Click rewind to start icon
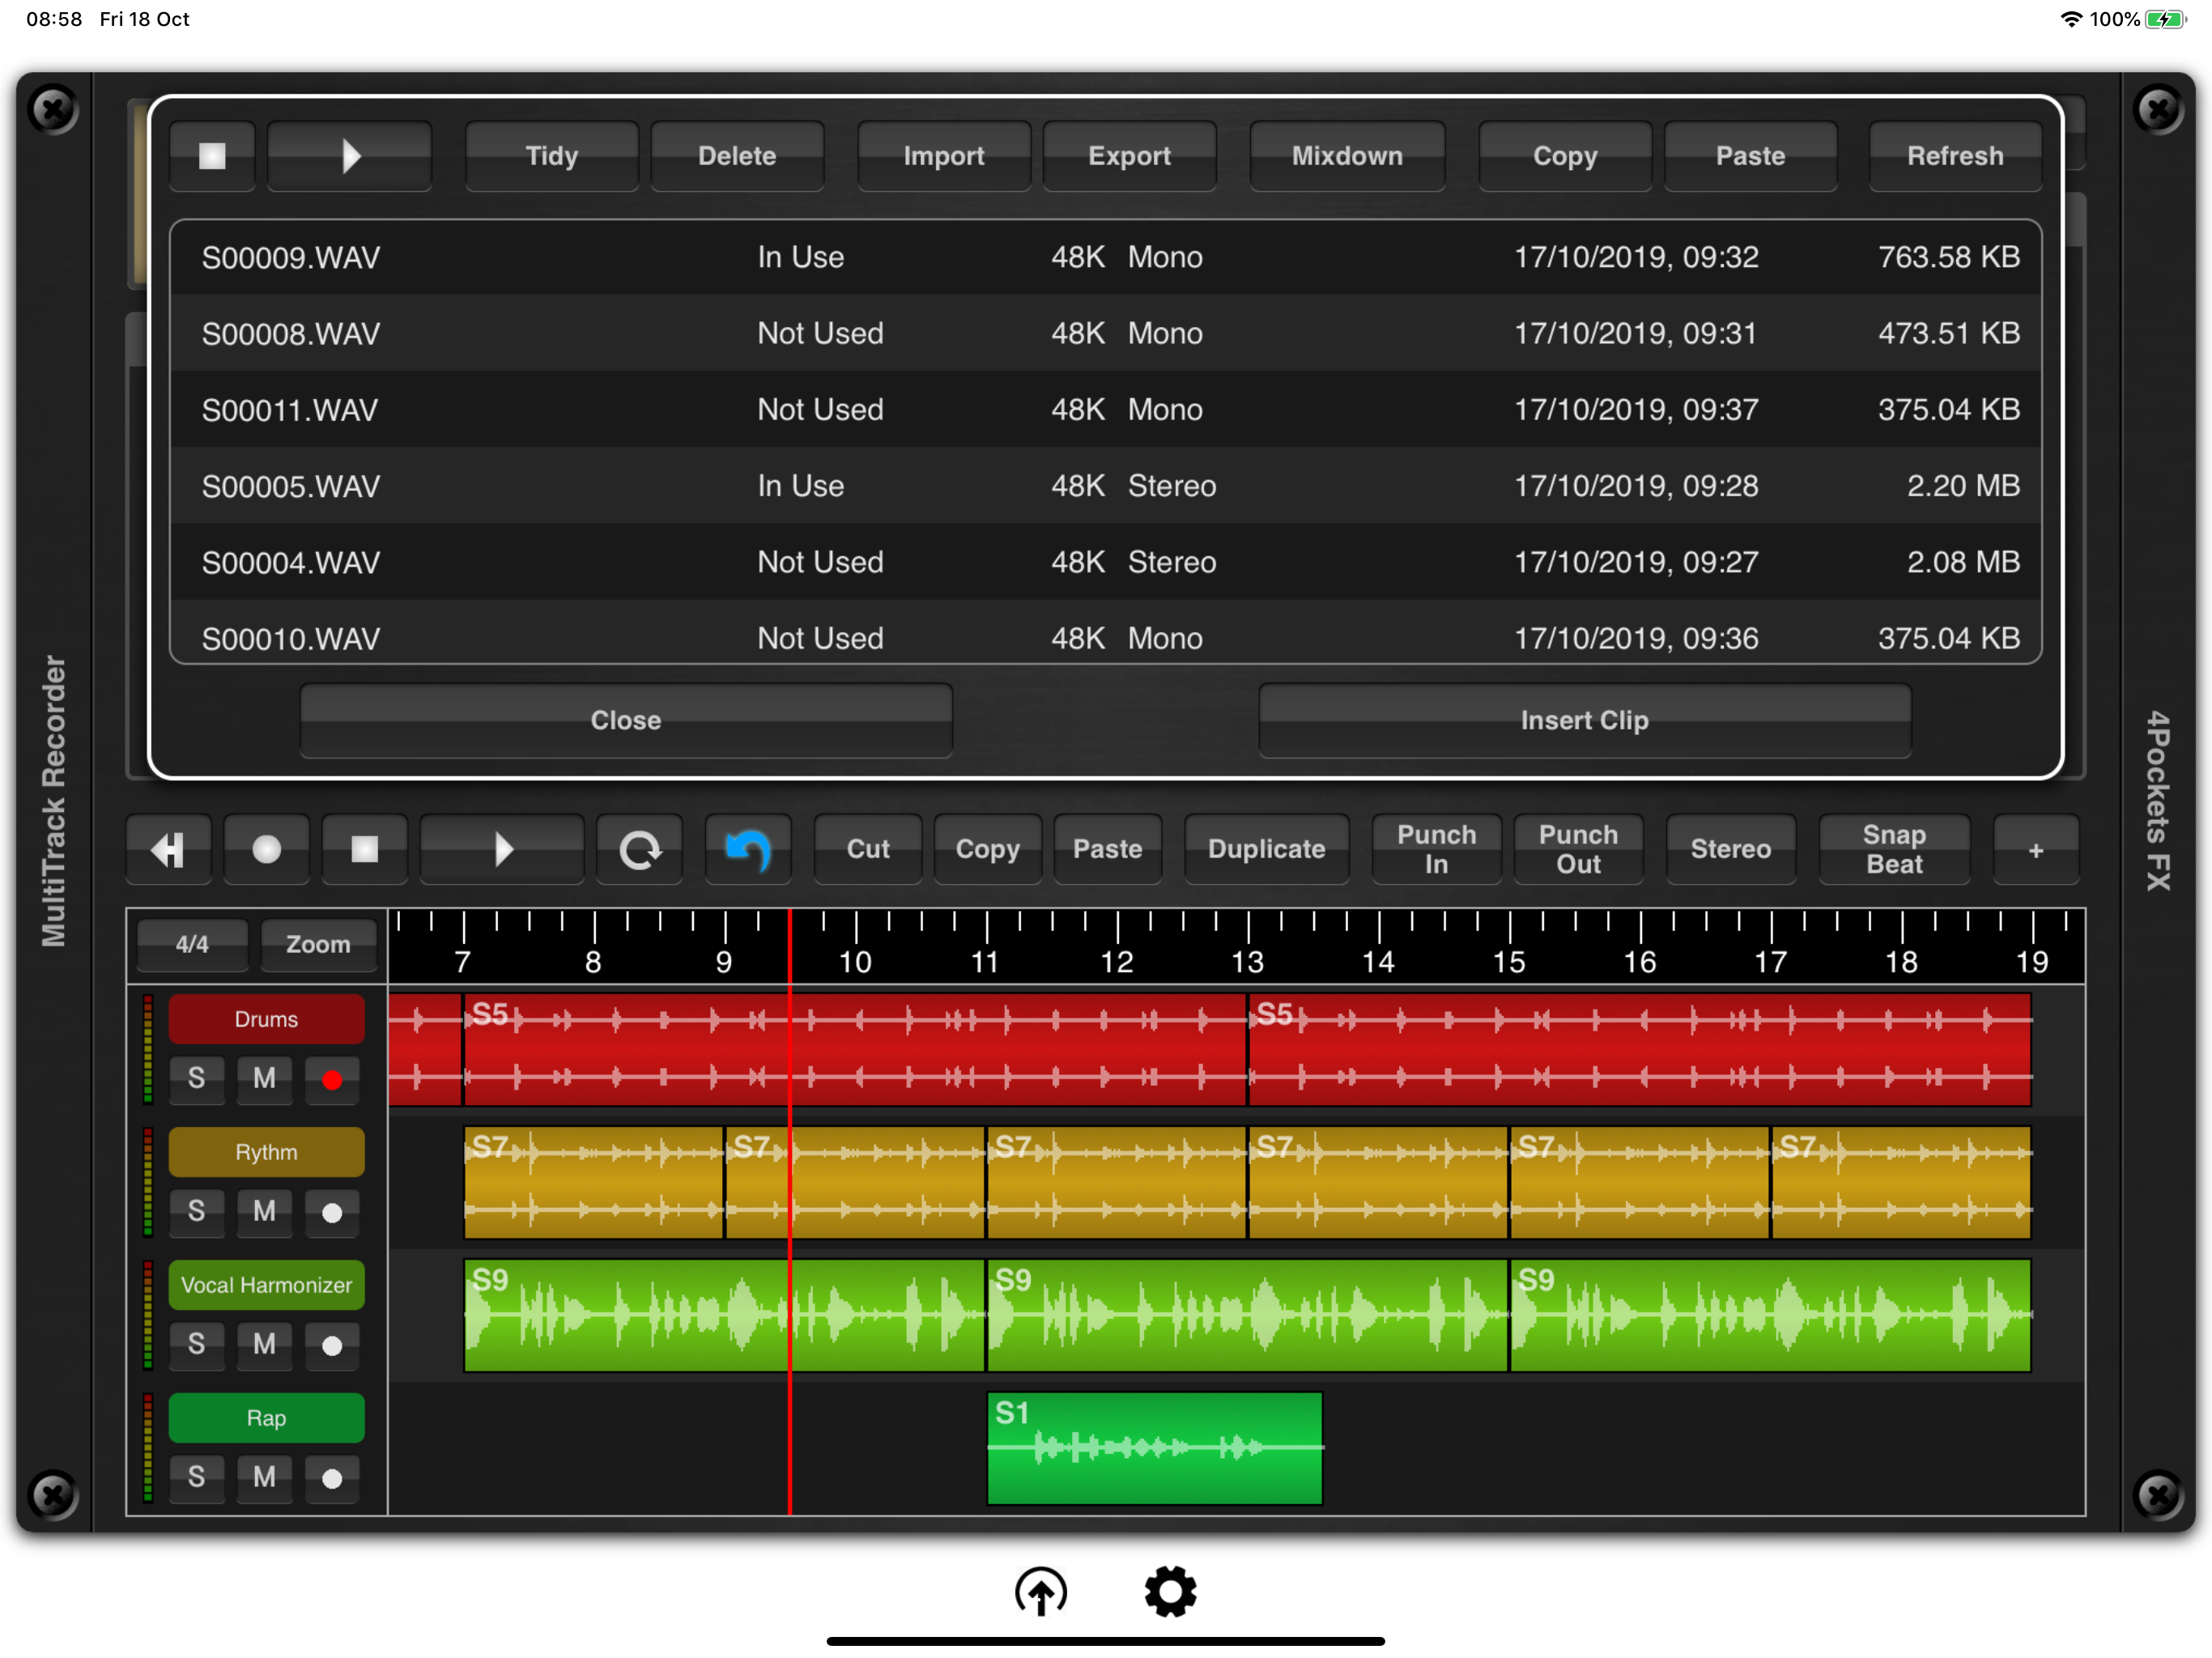2212x1658 pixels. coord(168,849)
